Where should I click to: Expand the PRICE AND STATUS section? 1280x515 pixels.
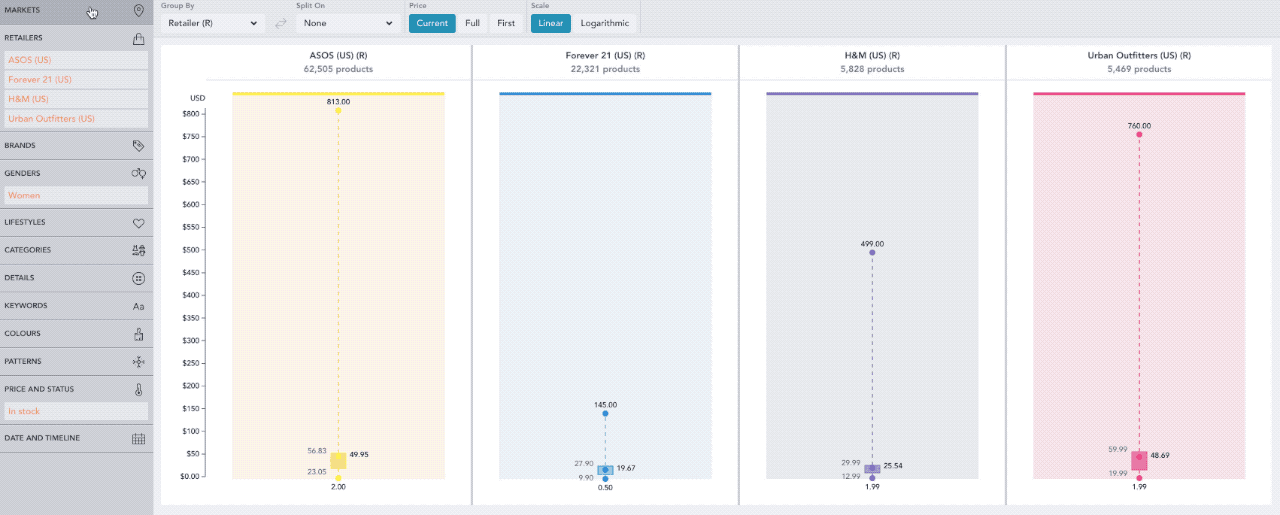pyautogui.click(x=76, y=389)
